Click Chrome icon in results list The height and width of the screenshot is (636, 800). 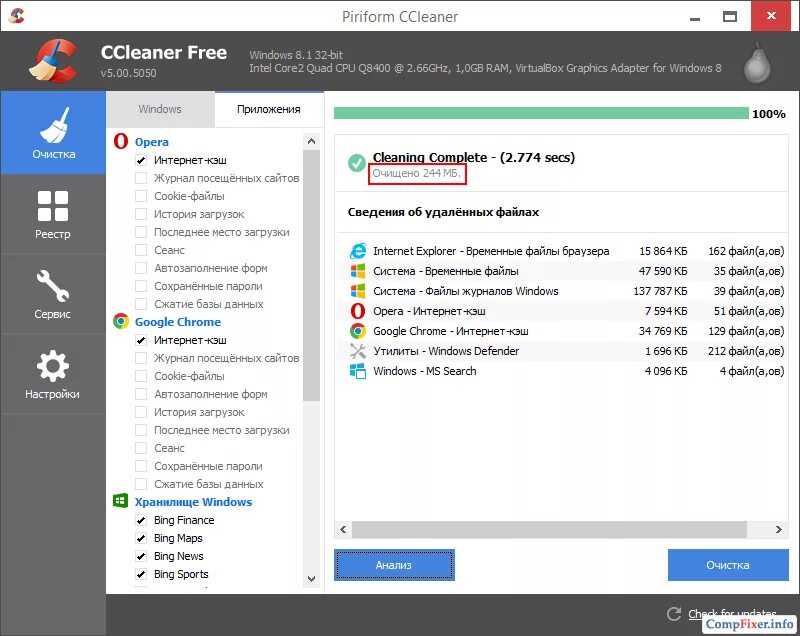358,331
